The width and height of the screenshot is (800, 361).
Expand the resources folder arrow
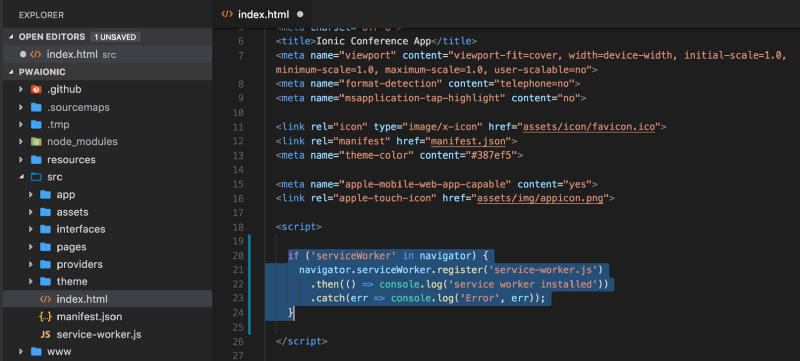[x=21, y=160]
